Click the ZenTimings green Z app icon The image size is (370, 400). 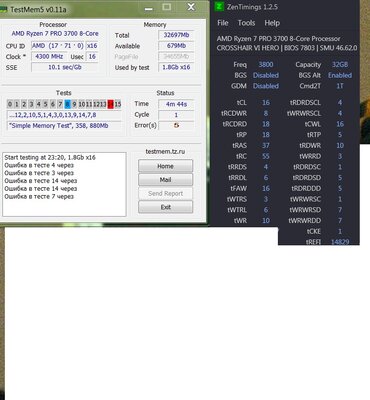219,6
